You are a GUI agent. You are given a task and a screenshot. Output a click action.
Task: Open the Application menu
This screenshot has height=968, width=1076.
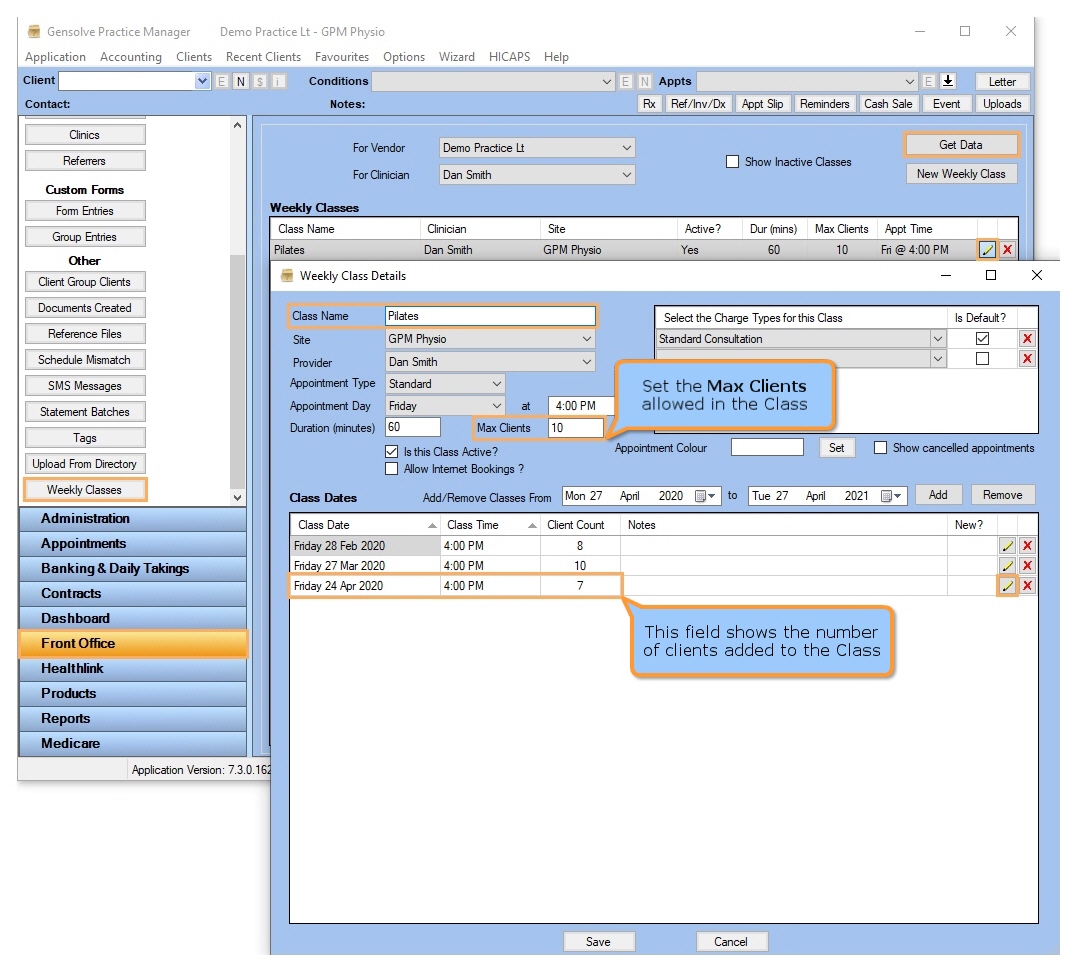point(56,57)
